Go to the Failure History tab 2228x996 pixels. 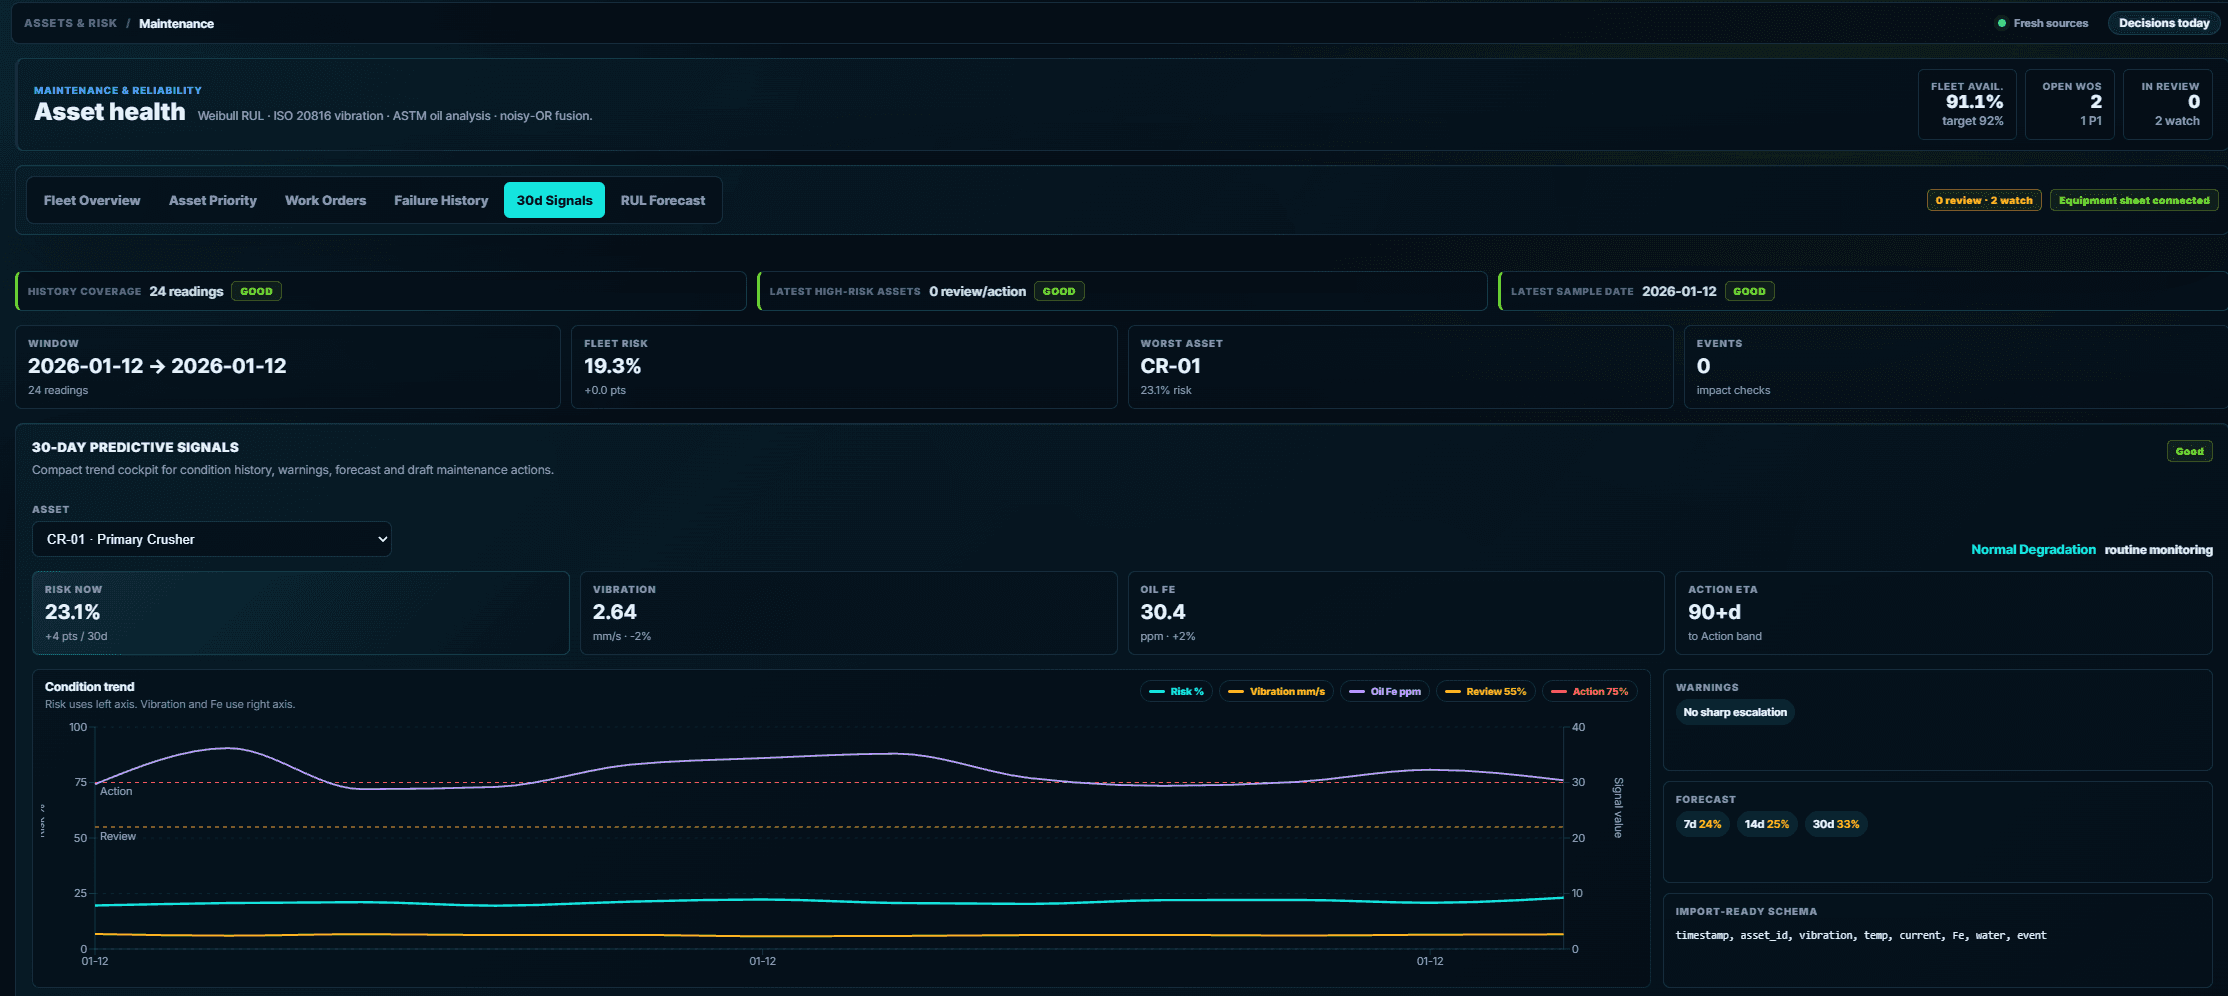tap(441, 200)
